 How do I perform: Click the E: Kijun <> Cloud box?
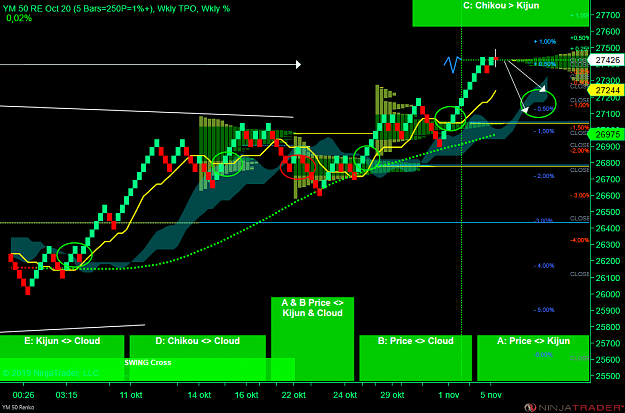(x=62, y=358)
